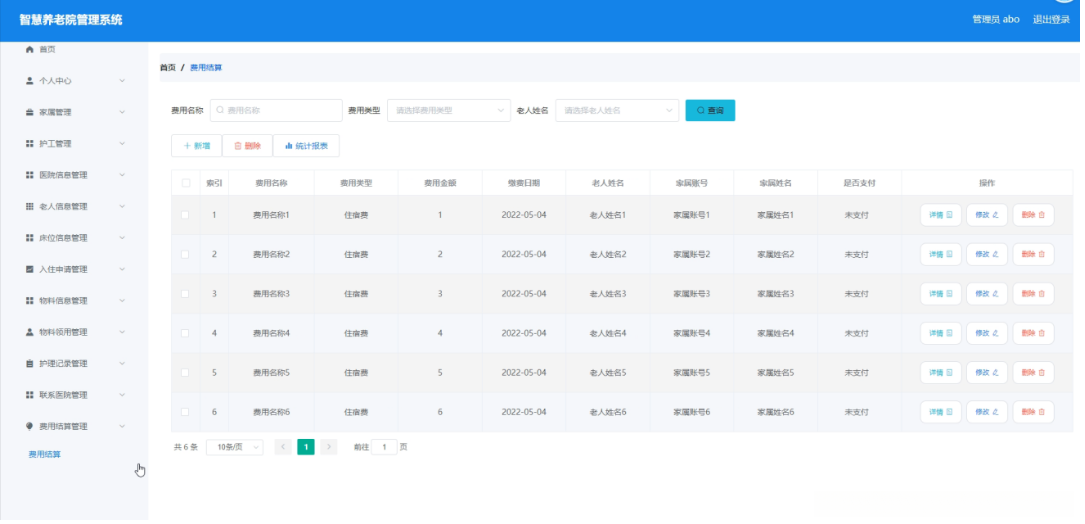The image size is (1085, 524).
Task: Open 护理记录管理 menu
Action: click(74, 363)
